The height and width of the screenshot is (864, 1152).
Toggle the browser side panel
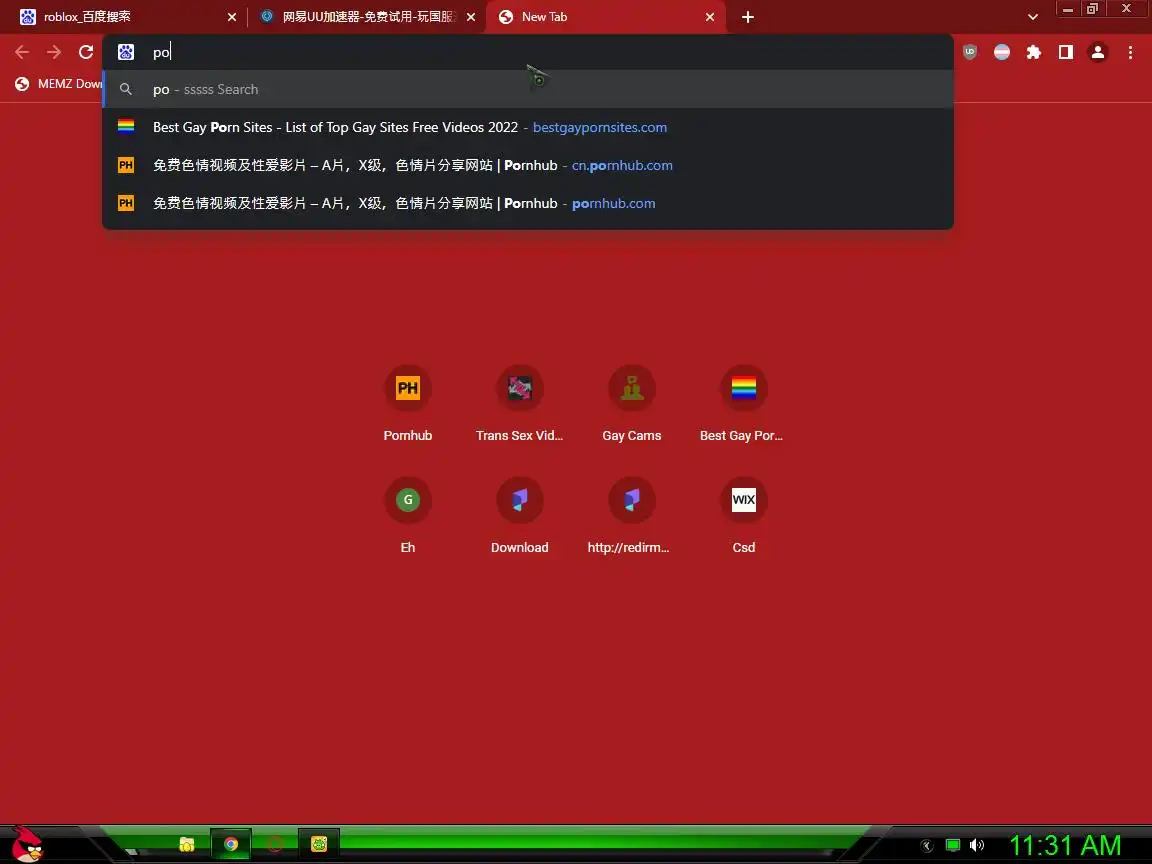(1065, 52)
